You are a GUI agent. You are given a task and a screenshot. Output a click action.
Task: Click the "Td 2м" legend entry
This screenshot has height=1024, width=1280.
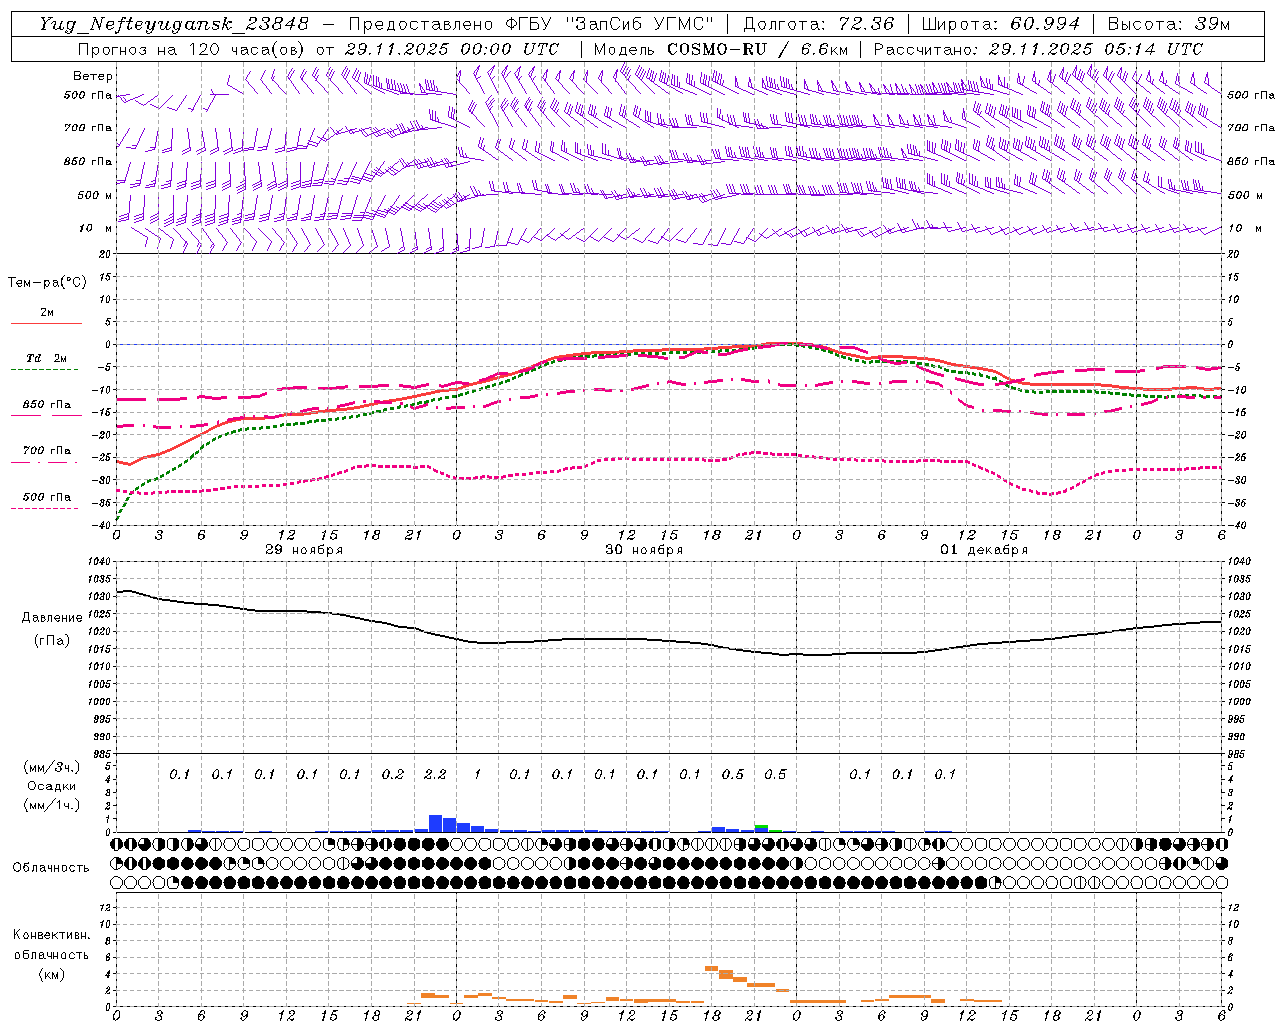47,358
